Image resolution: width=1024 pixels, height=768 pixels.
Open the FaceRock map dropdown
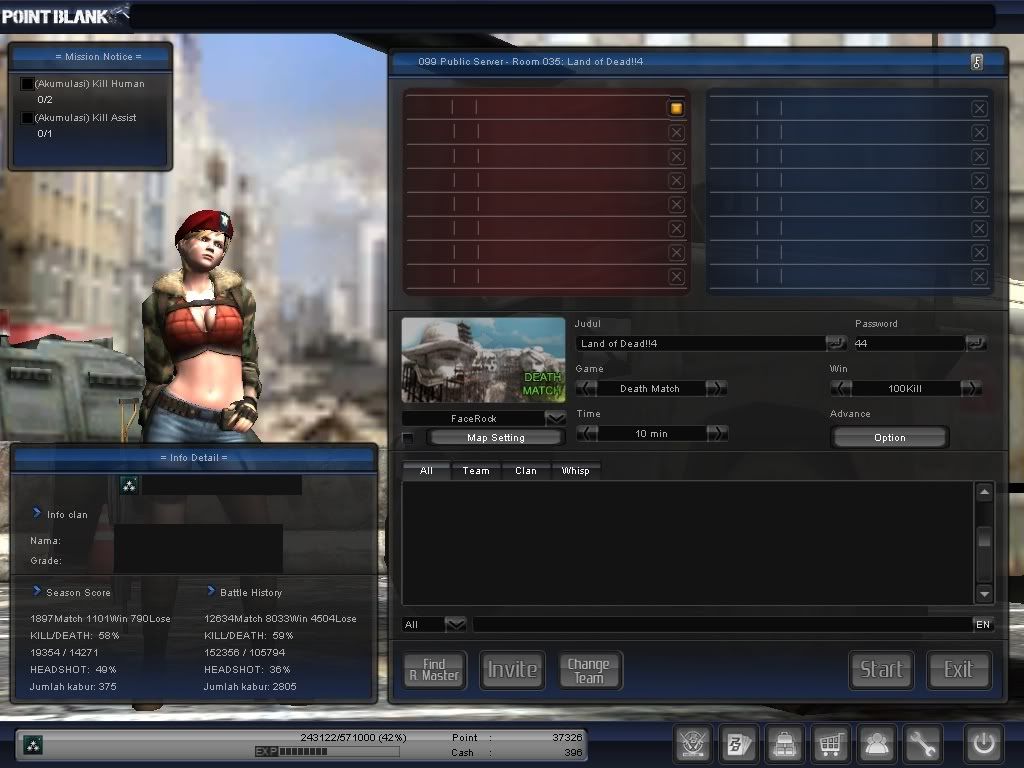click(555, 419)
